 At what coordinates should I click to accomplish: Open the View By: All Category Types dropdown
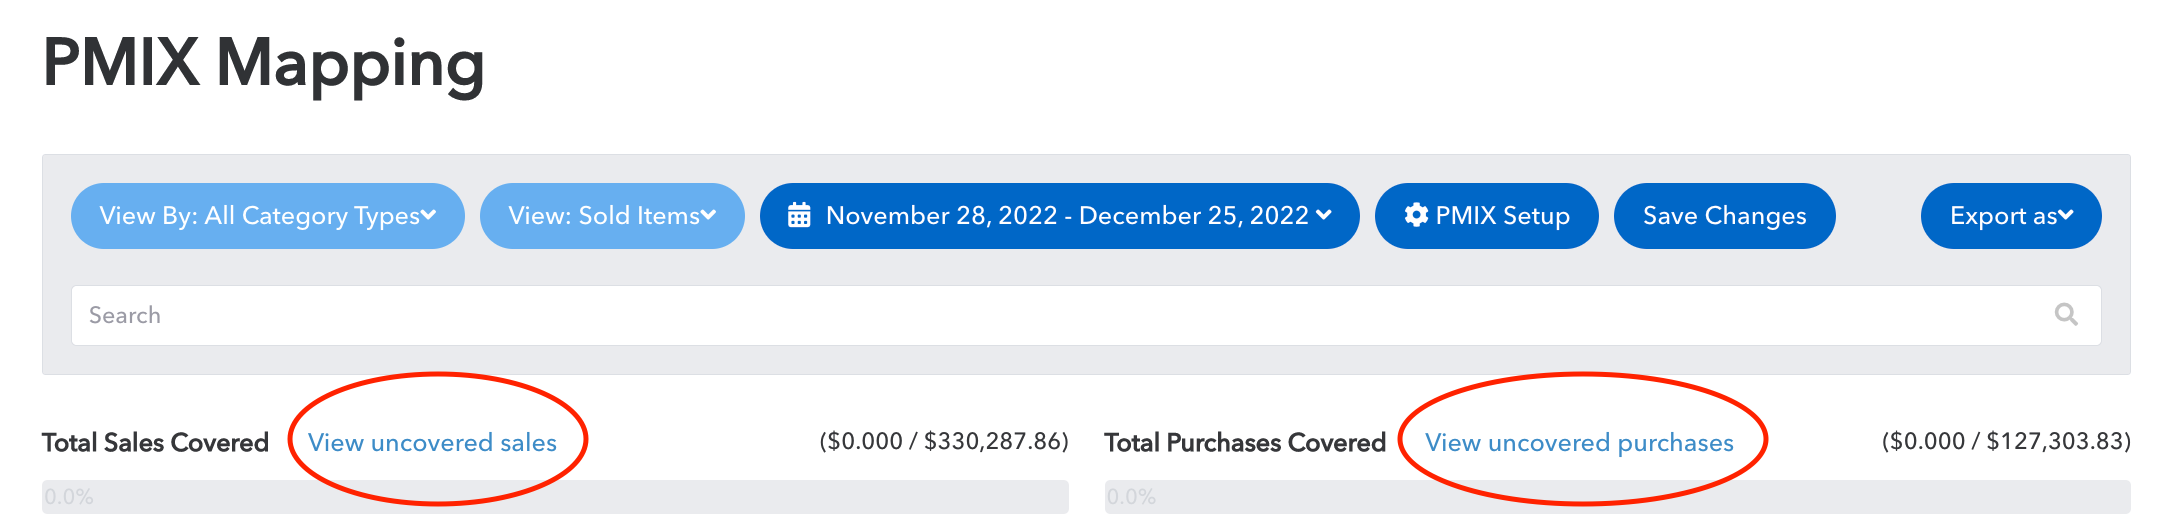pyautogui.click(x=268, y=216)
